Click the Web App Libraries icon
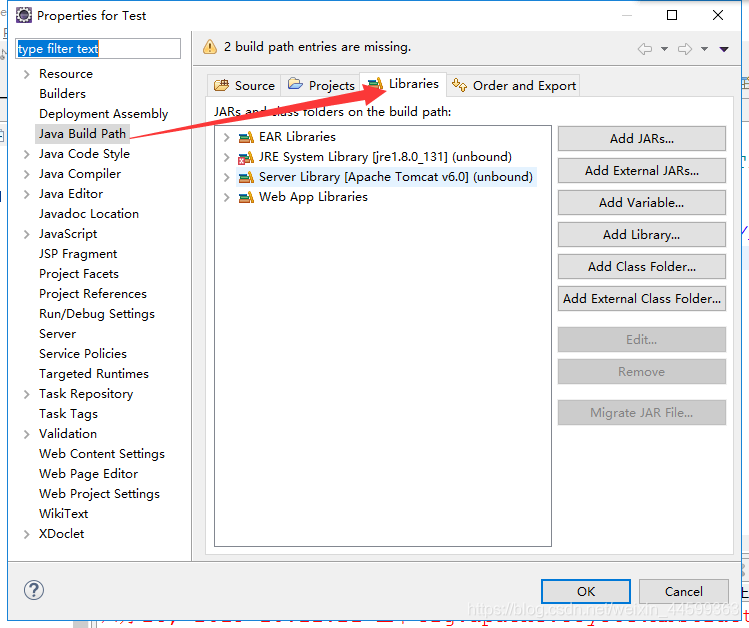The image size is (749, 628). [x=246, y=197]
